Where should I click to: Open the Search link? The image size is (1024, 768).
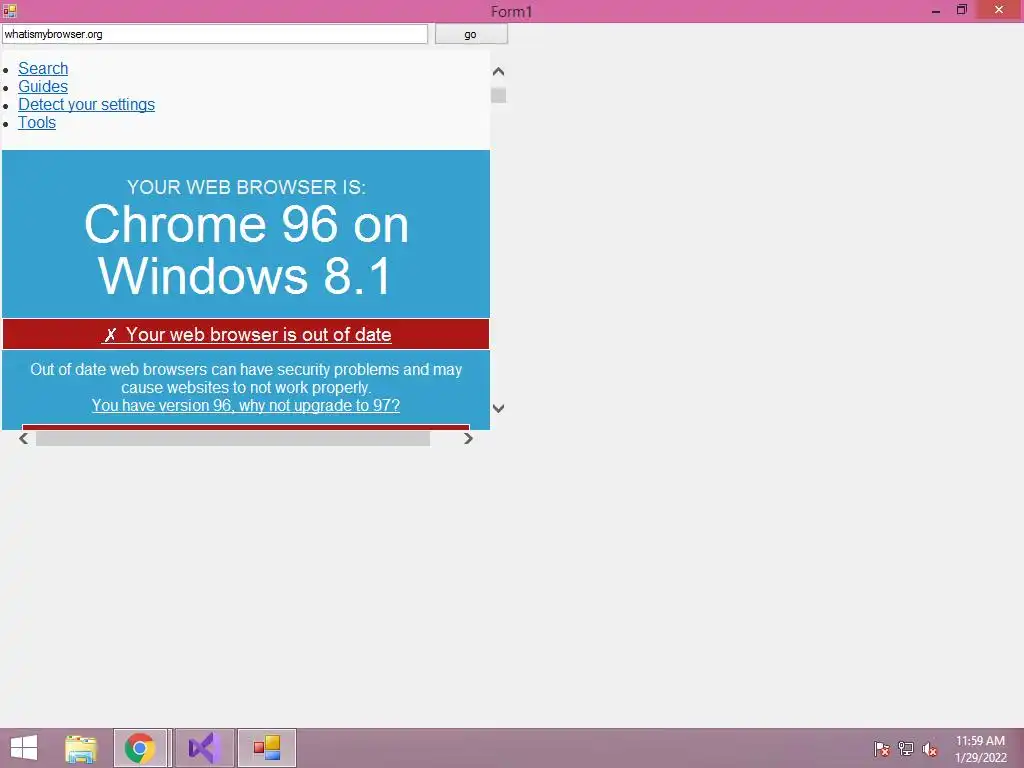43,69
